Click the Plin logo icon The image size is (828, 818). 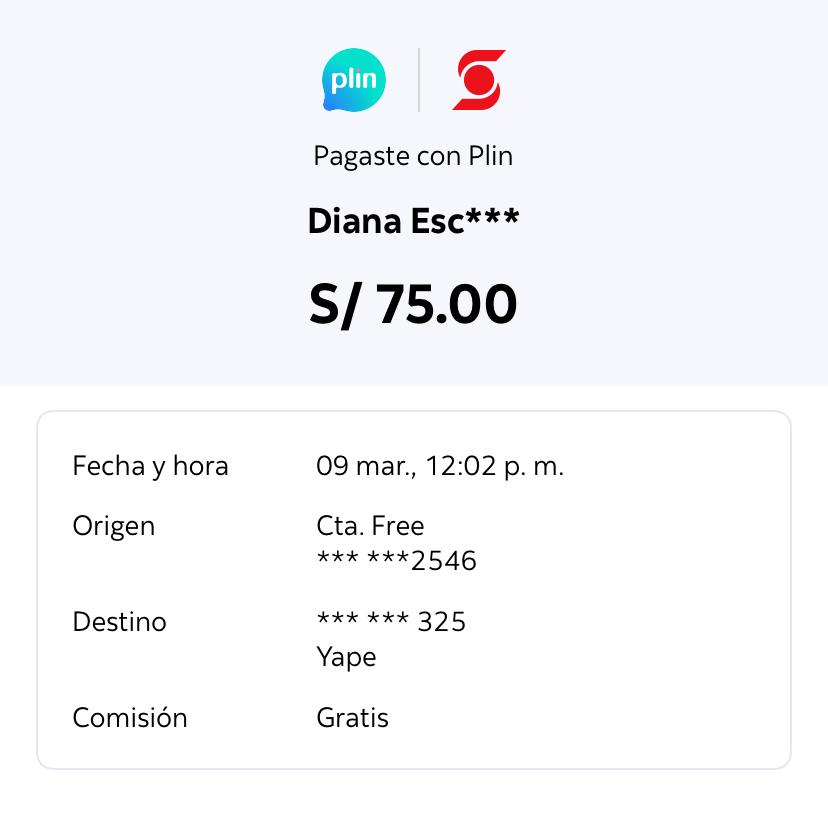354,80
